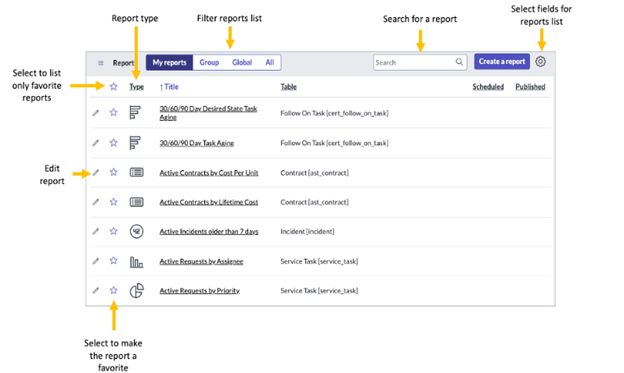
Task: Open Active Requests by Assignee link
Action: (201, 262)
